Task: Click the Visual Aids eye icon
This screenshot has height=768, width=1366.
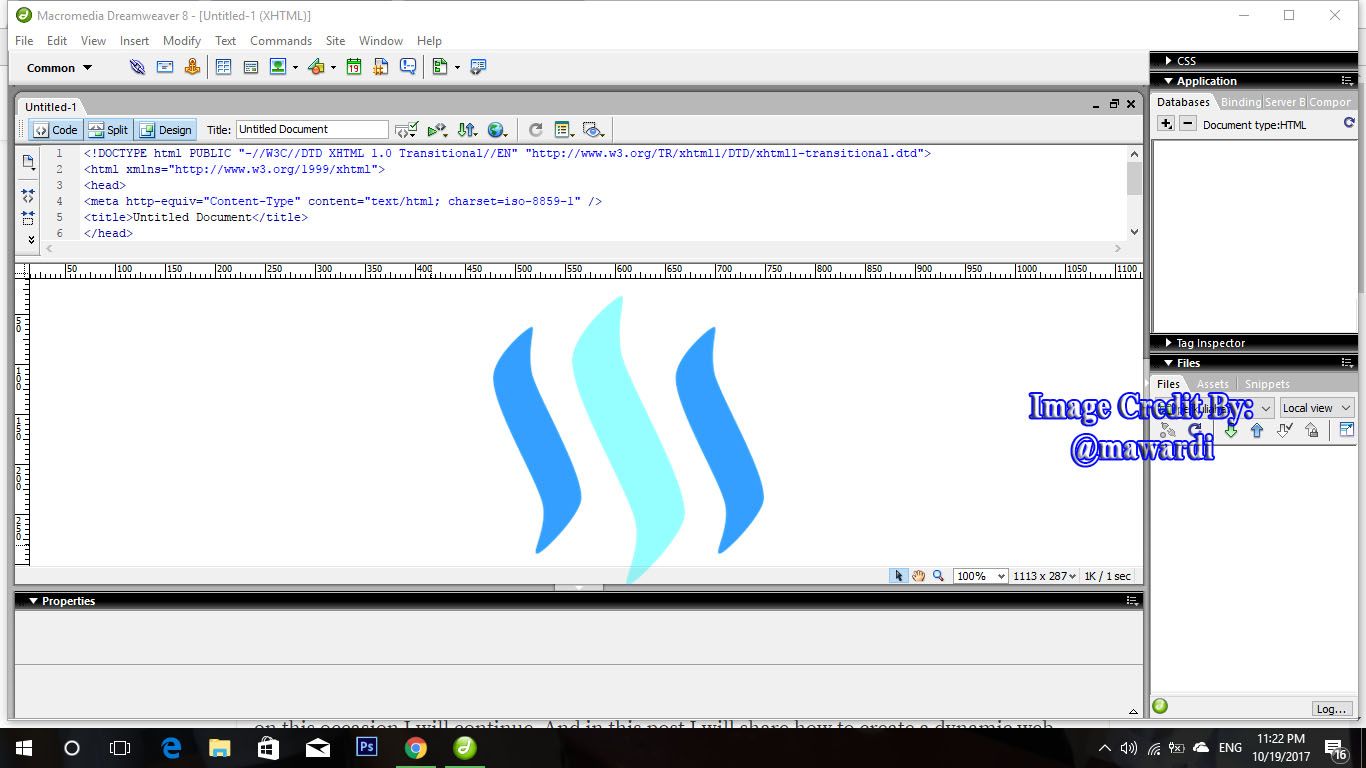Action: click(x=594, y=130)
